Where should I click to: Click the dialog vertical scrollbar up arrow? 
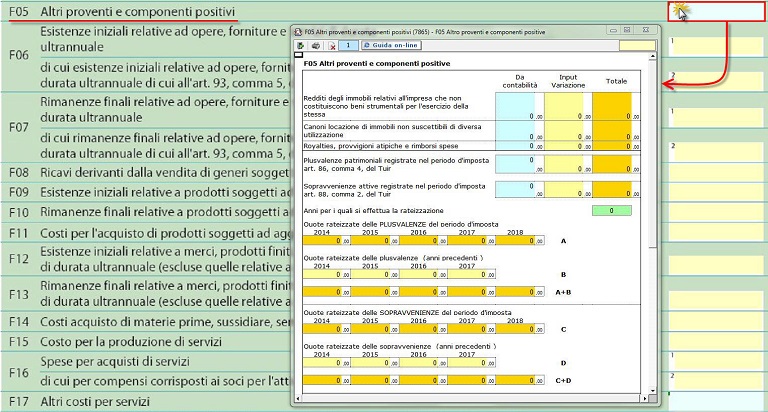tap(652, 57)
